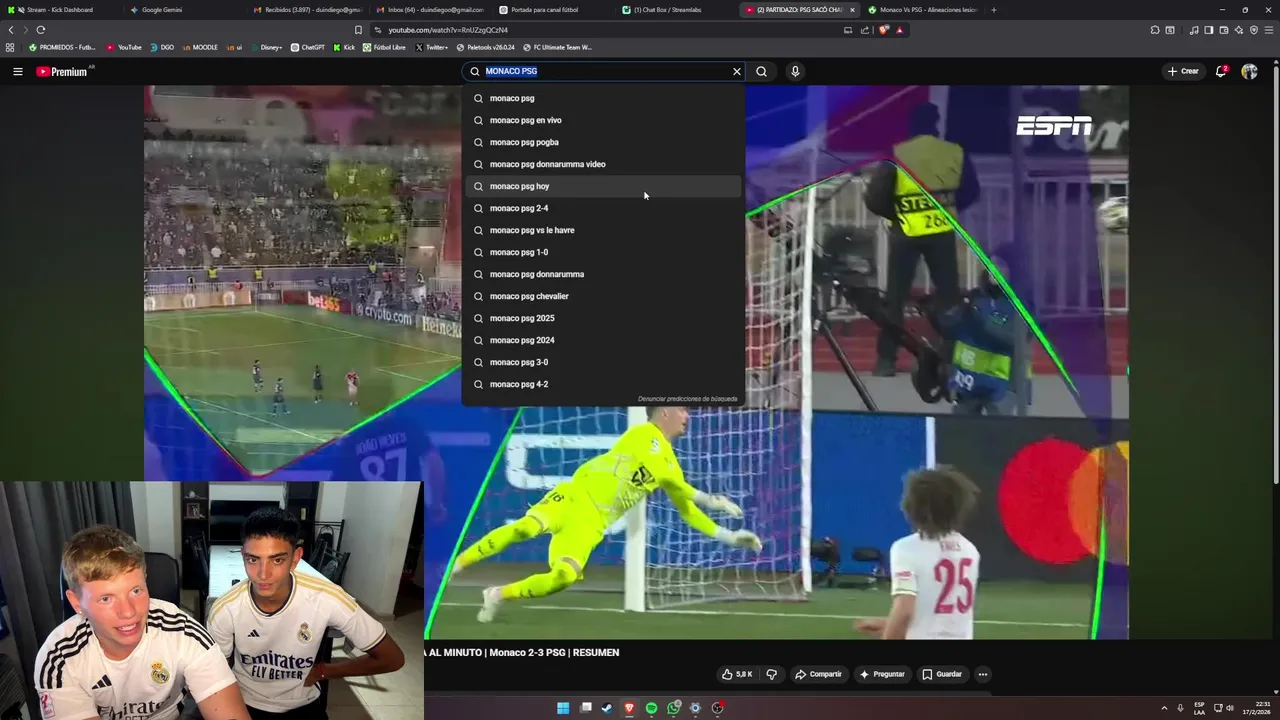The width and height of the screenshot is (1280, 720).
Task: Choose suggestion 'monaco psg 2024'
Action: click(603, 340)
